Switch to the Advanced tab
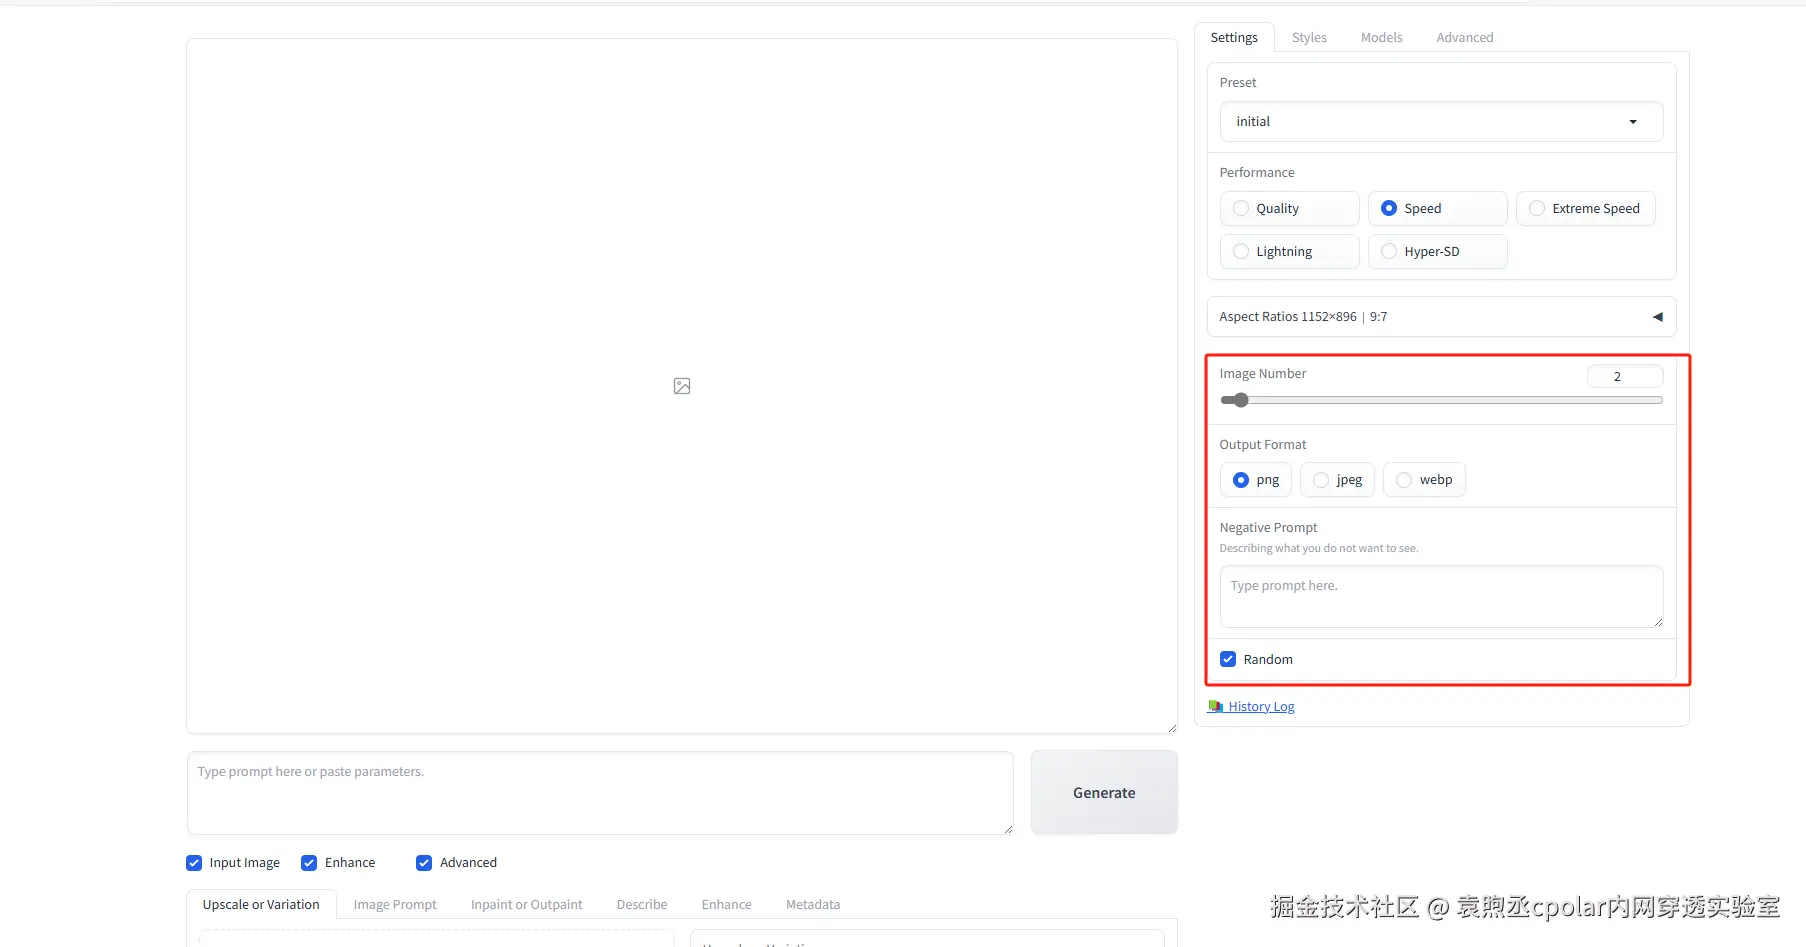The width and height of the screenshot is (1806, 947). coord(1465,38)
